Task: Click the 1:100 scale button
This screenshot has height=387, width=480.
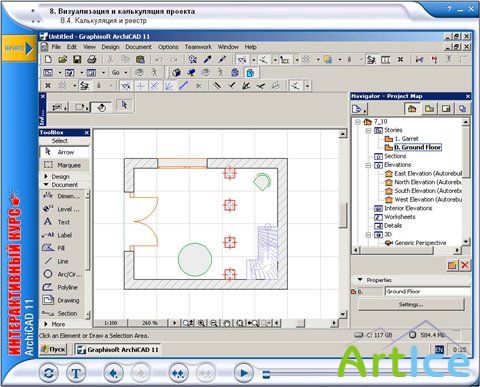Action: pos(110,323)
